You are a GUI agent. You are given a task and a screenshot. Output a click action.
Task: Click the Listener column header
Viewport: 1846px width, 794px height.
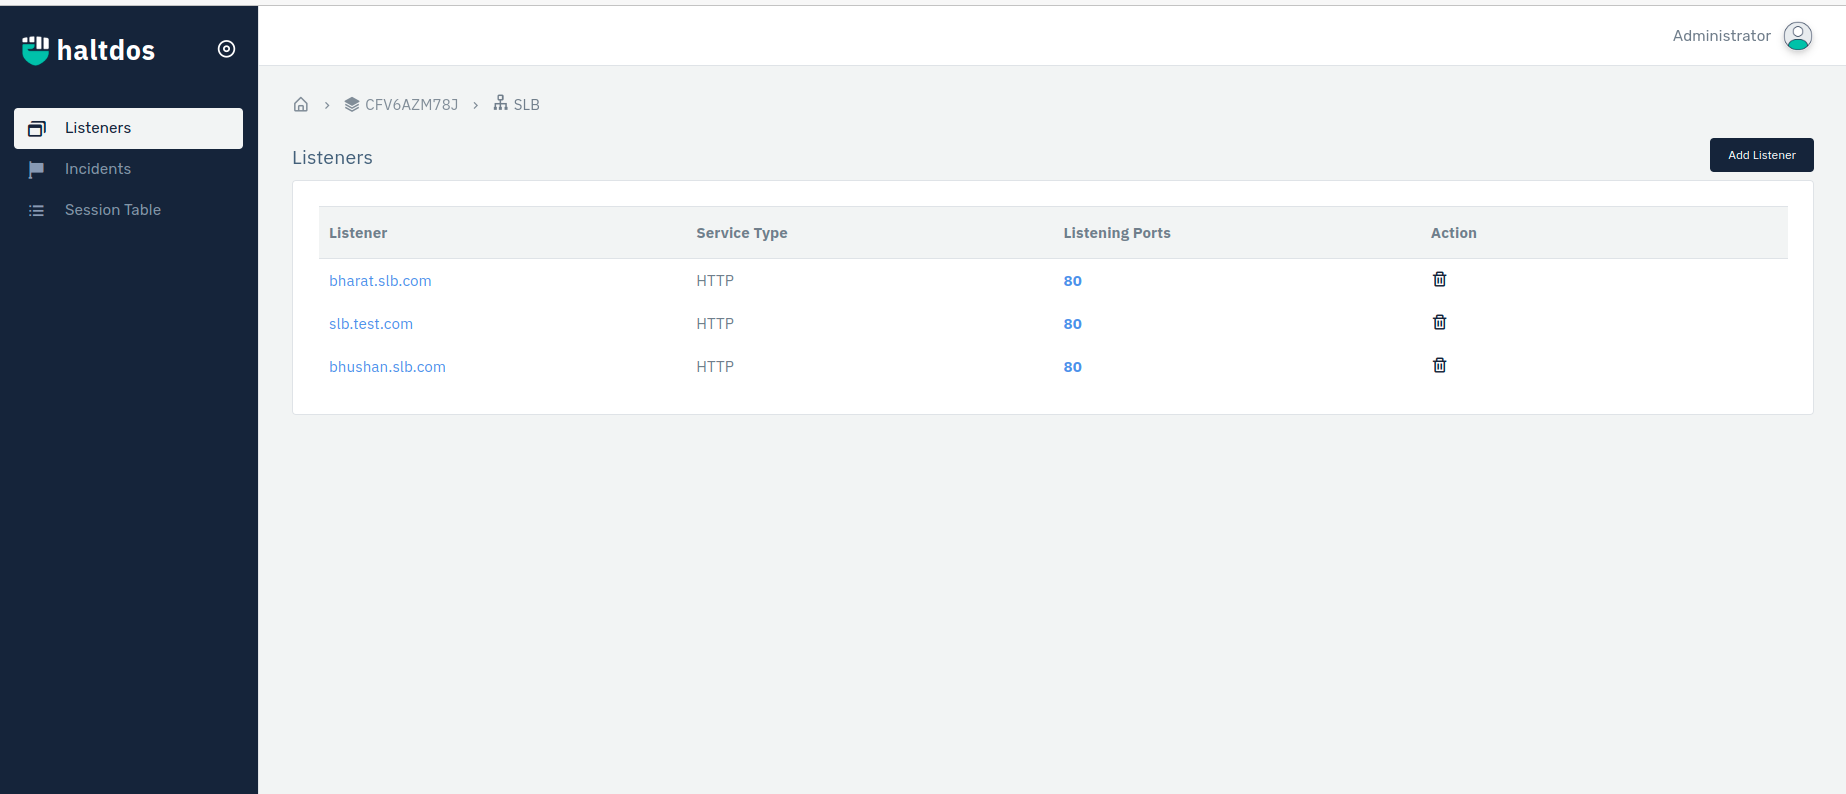[358, 233]
